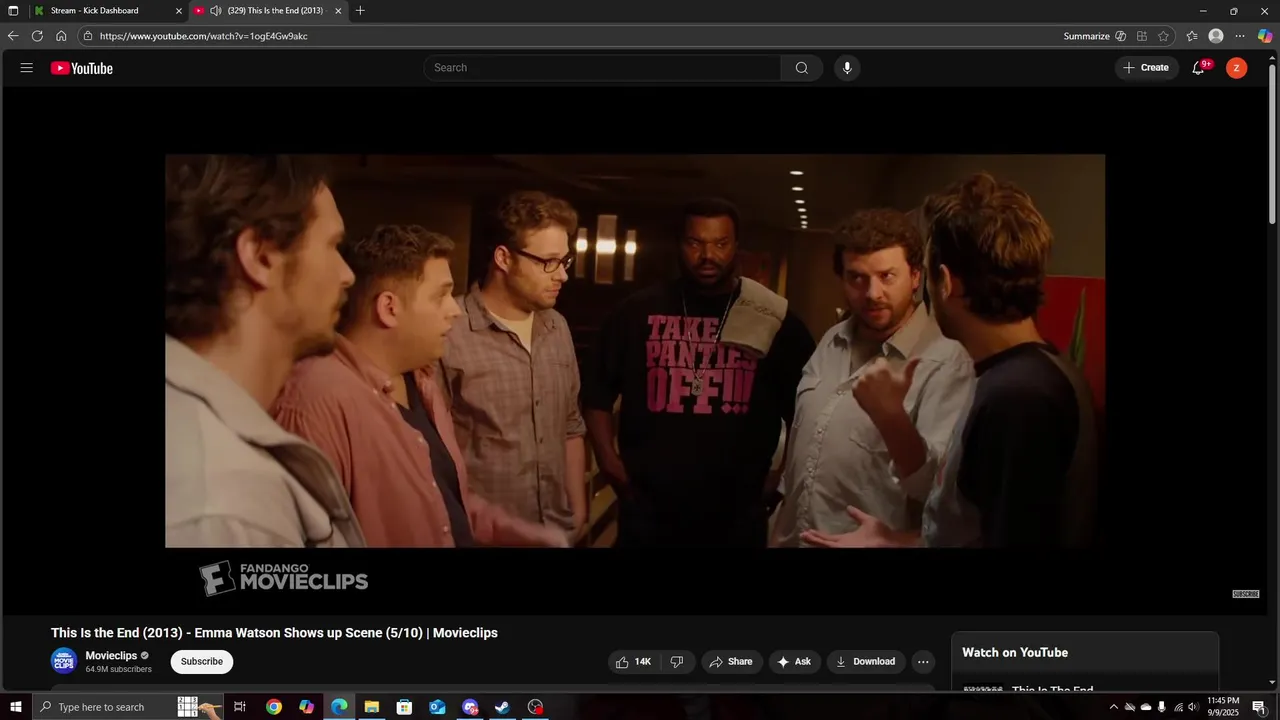This screenshot has height=720, width=1280.
Task: Open the browser home page
Action: pyautogui.click(x=61, y=36)
